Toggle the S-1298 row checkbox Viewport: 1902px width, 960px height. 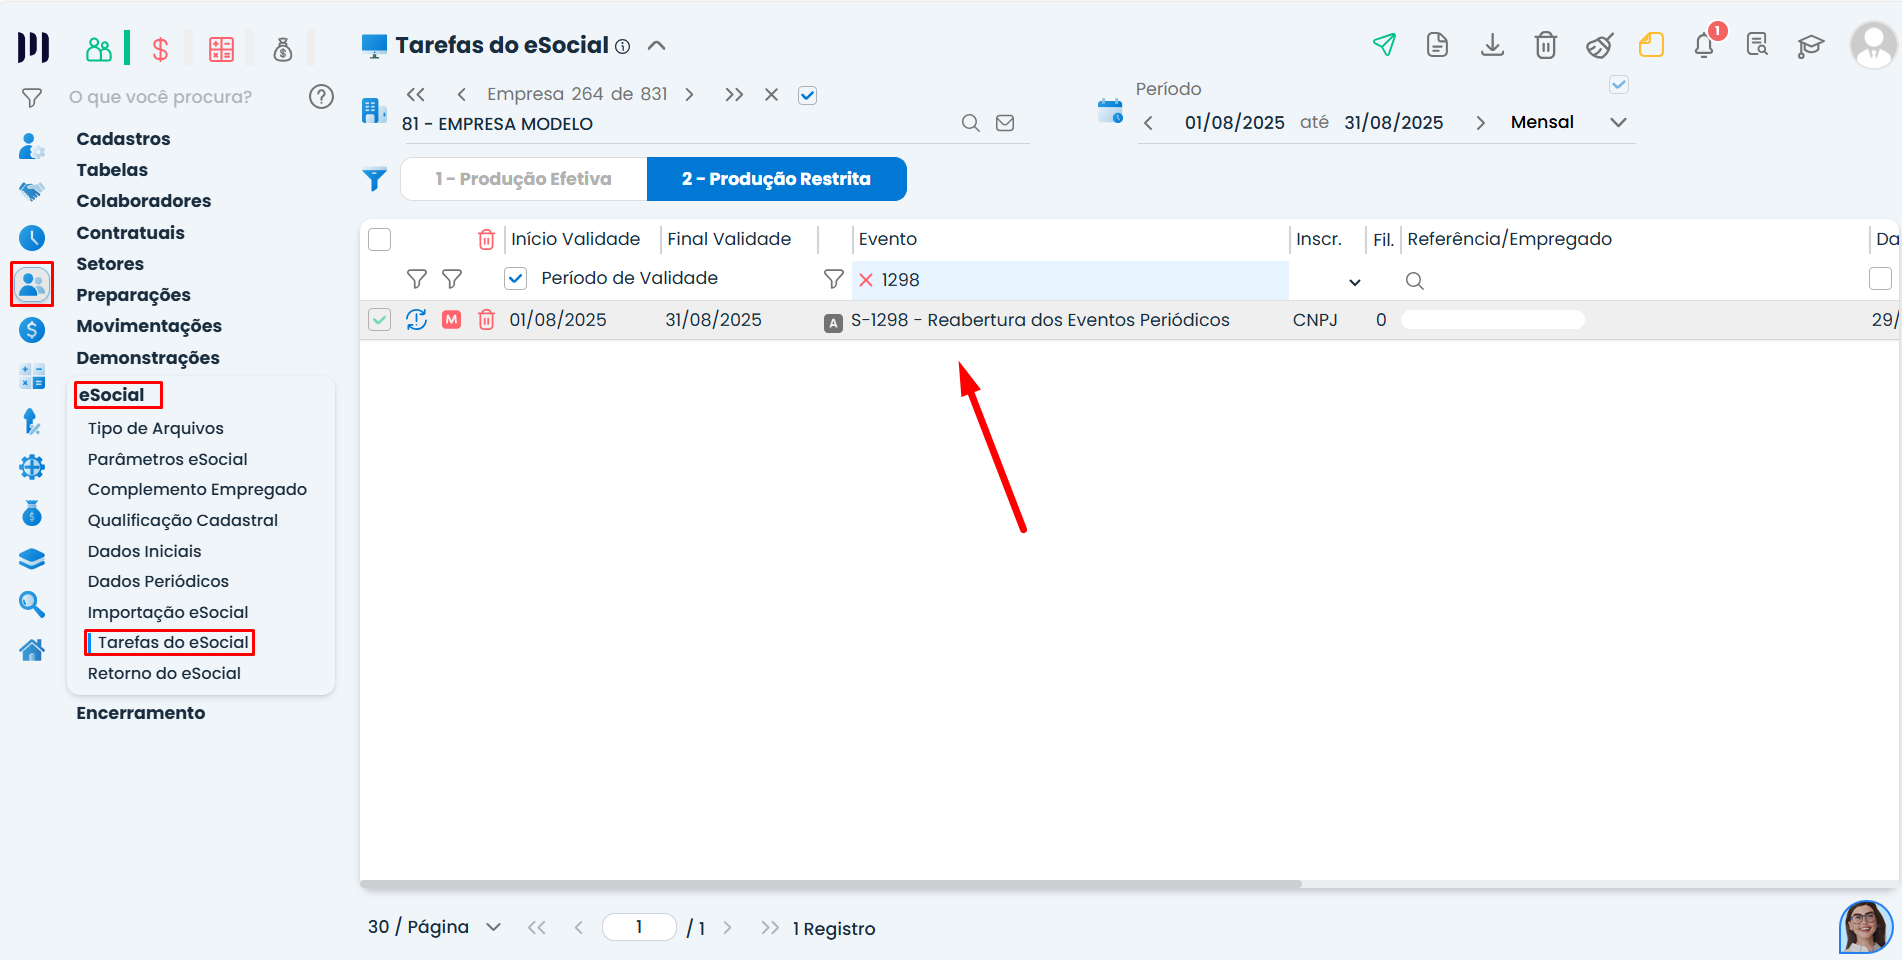coord(380,320)
